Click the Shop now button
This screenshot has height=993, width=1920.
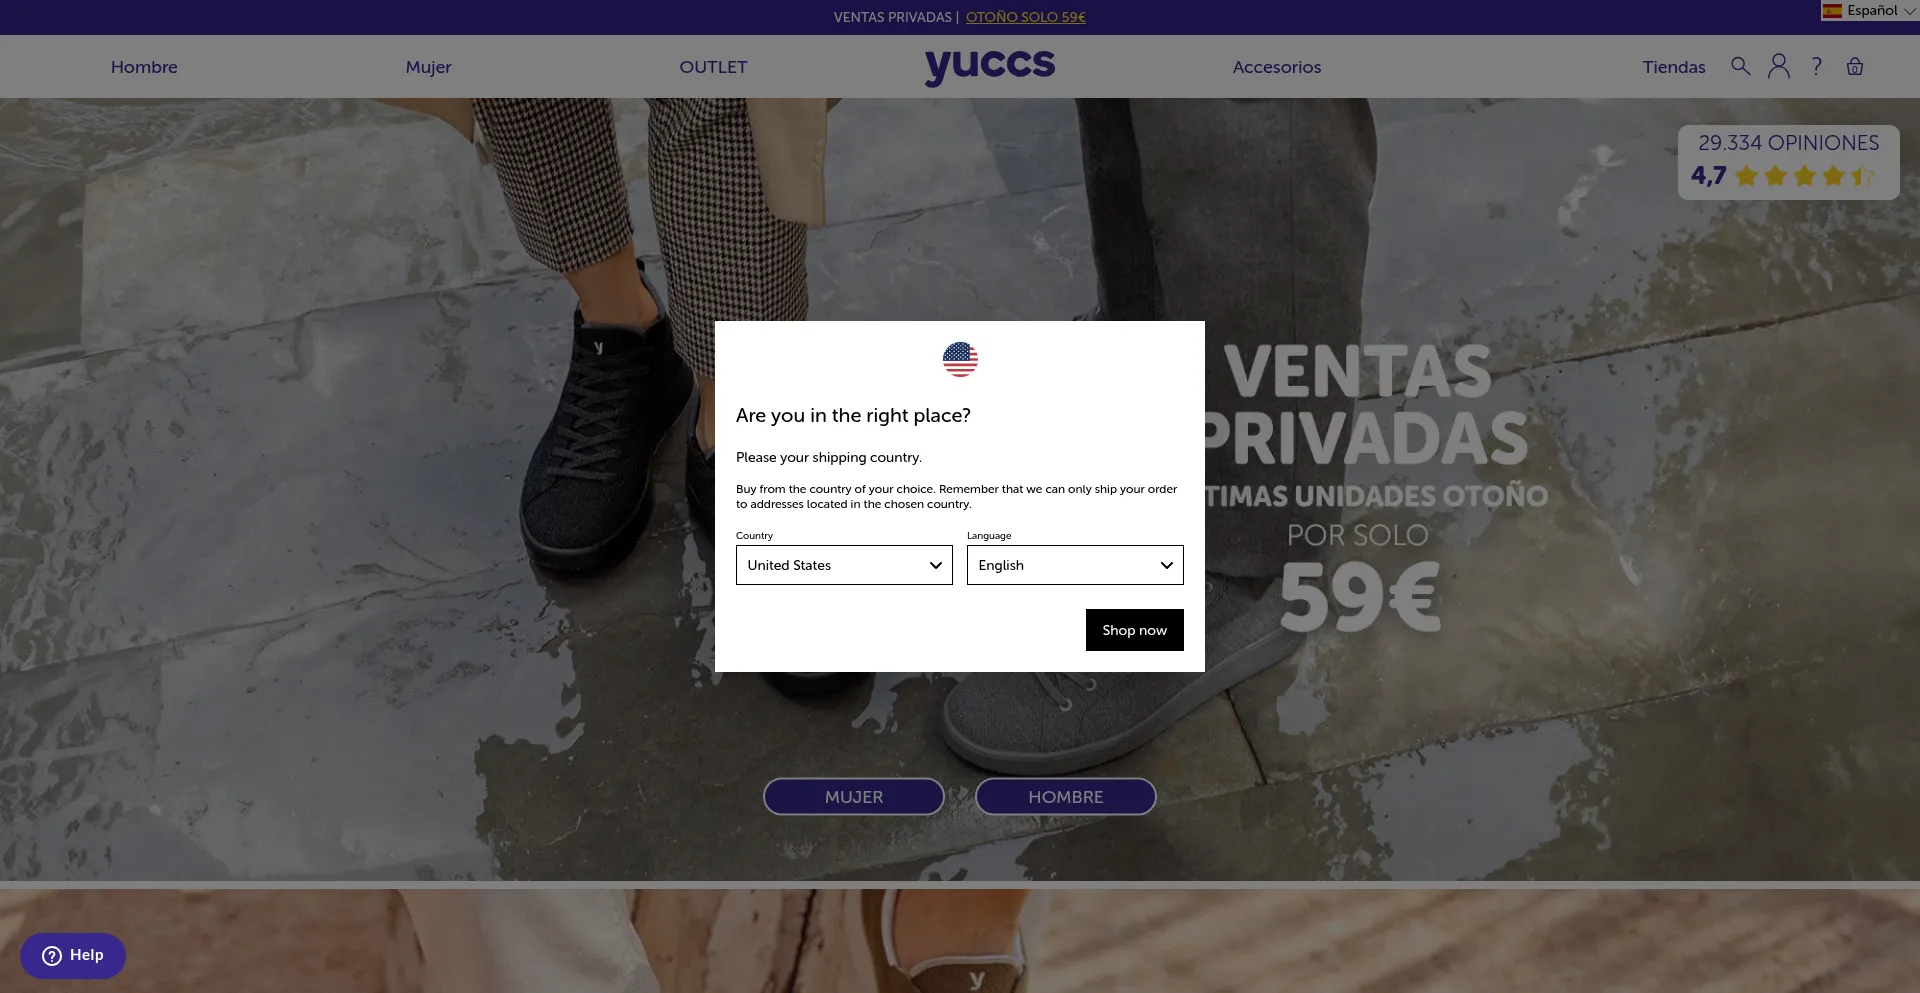pyautogui.click(x=1135, y=630)
